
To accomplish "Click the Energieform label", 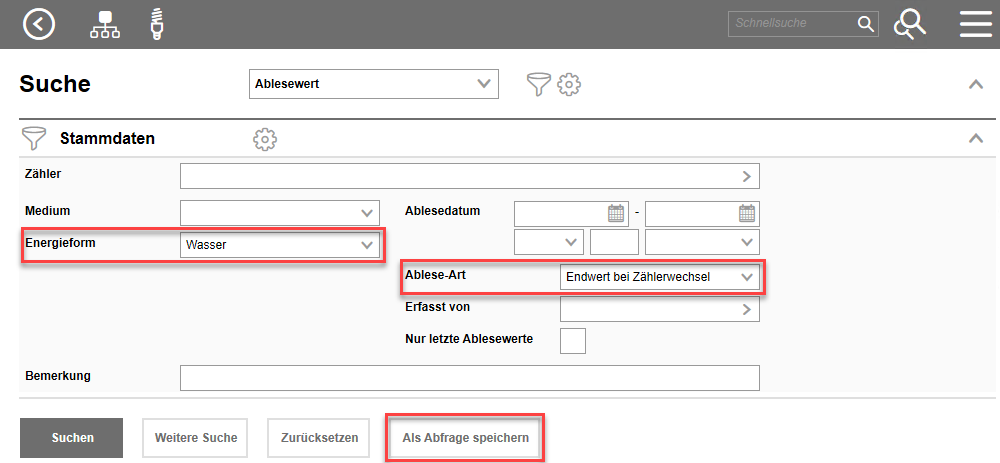I will 60,242.
